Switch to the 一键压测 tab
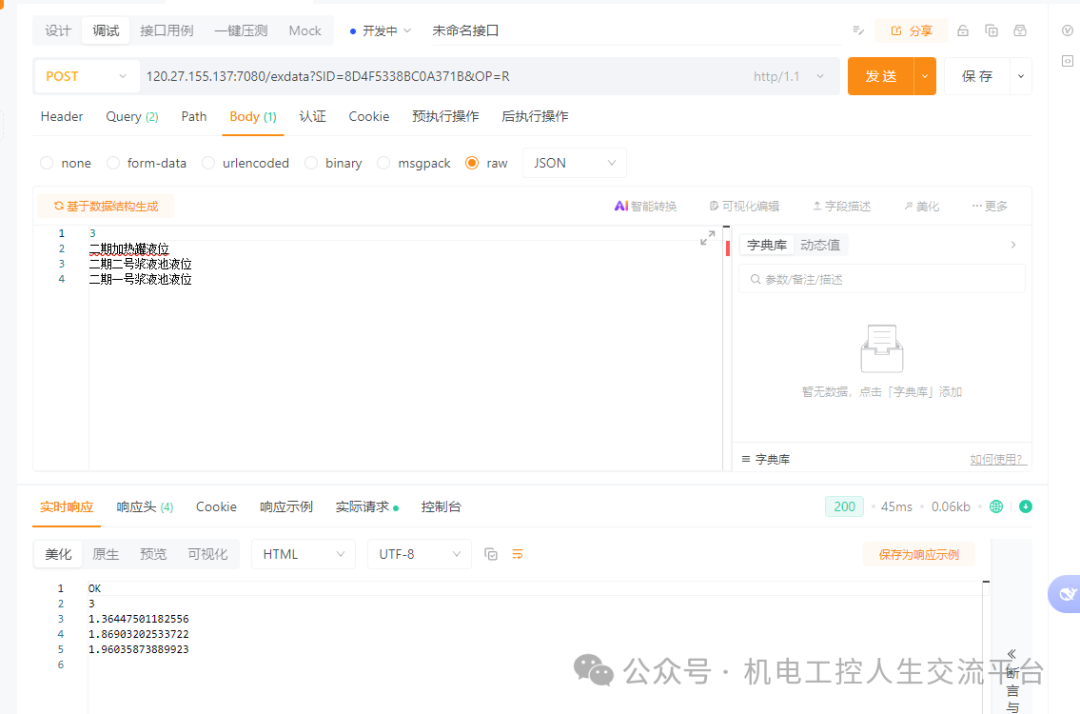 [x=241, y=31]
